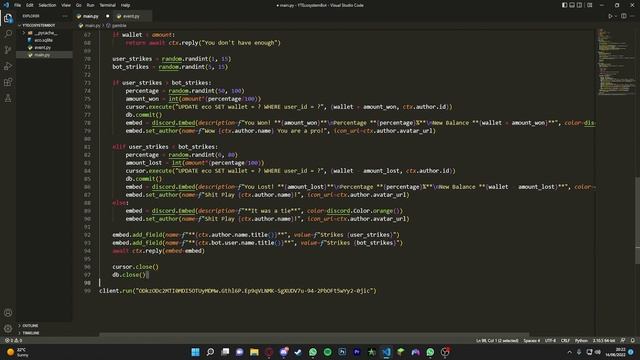This screenshot has width=640, height=360.
Task: Open the notifications bell in status bar
Action: click(633, 340)
